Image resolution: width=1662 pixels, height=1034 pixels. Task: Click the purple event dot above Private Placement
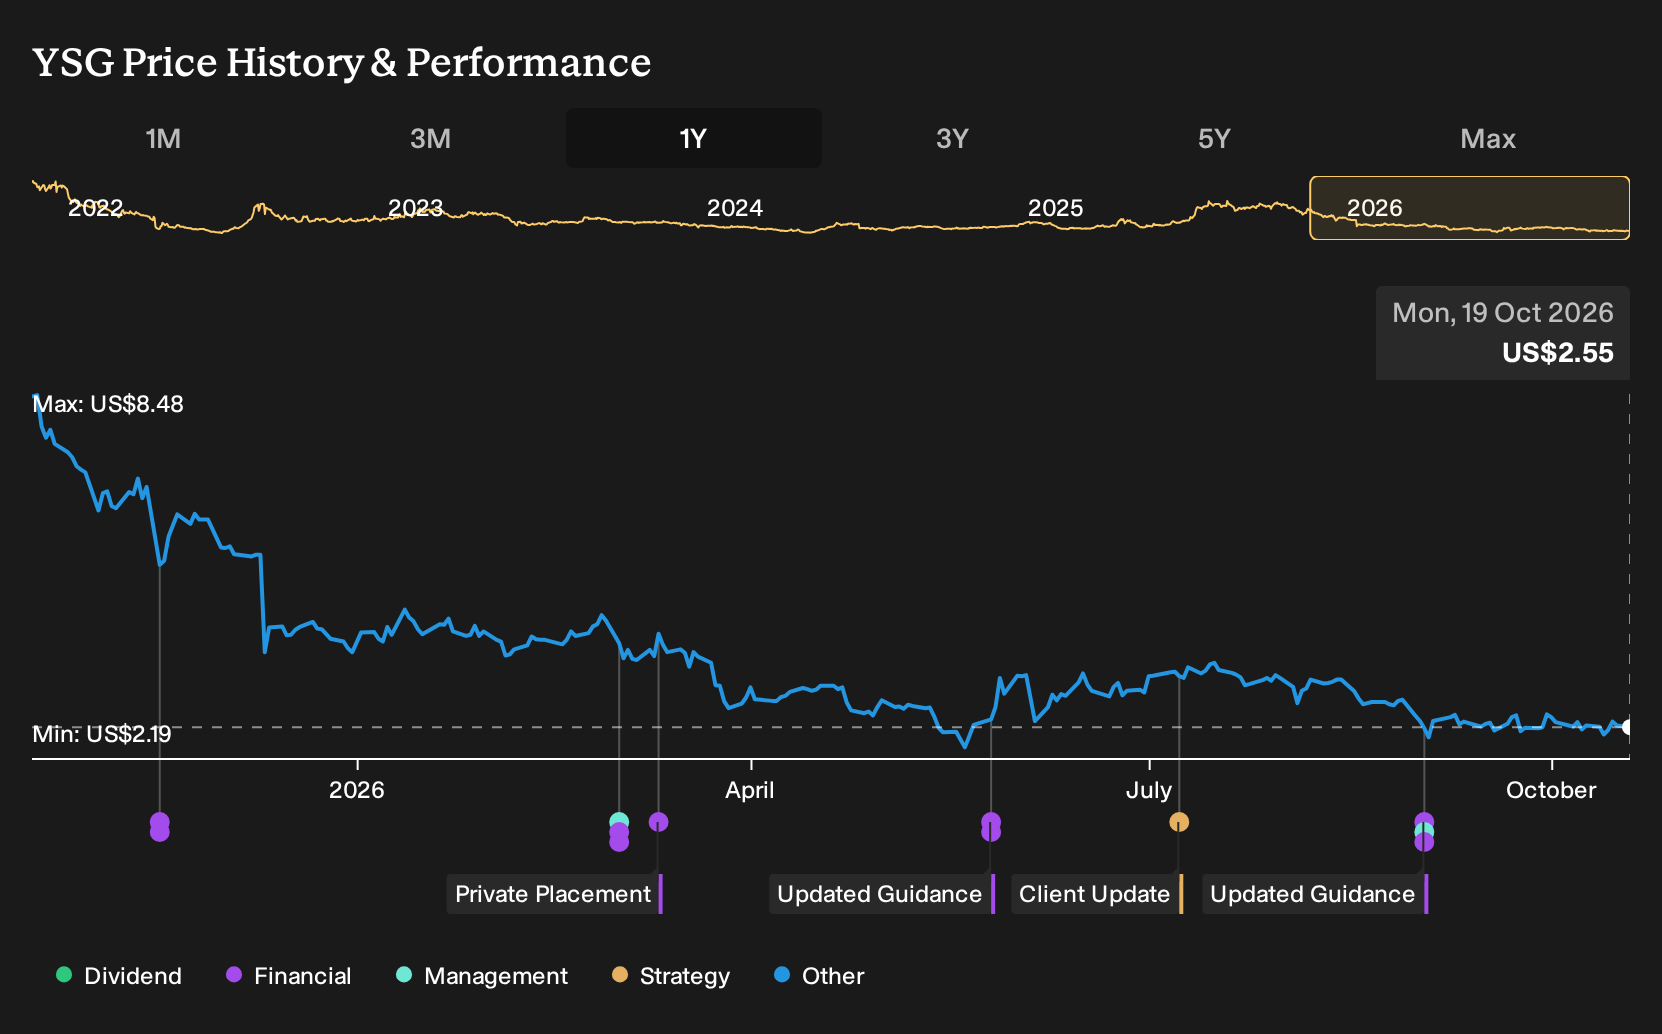point(658,822)
